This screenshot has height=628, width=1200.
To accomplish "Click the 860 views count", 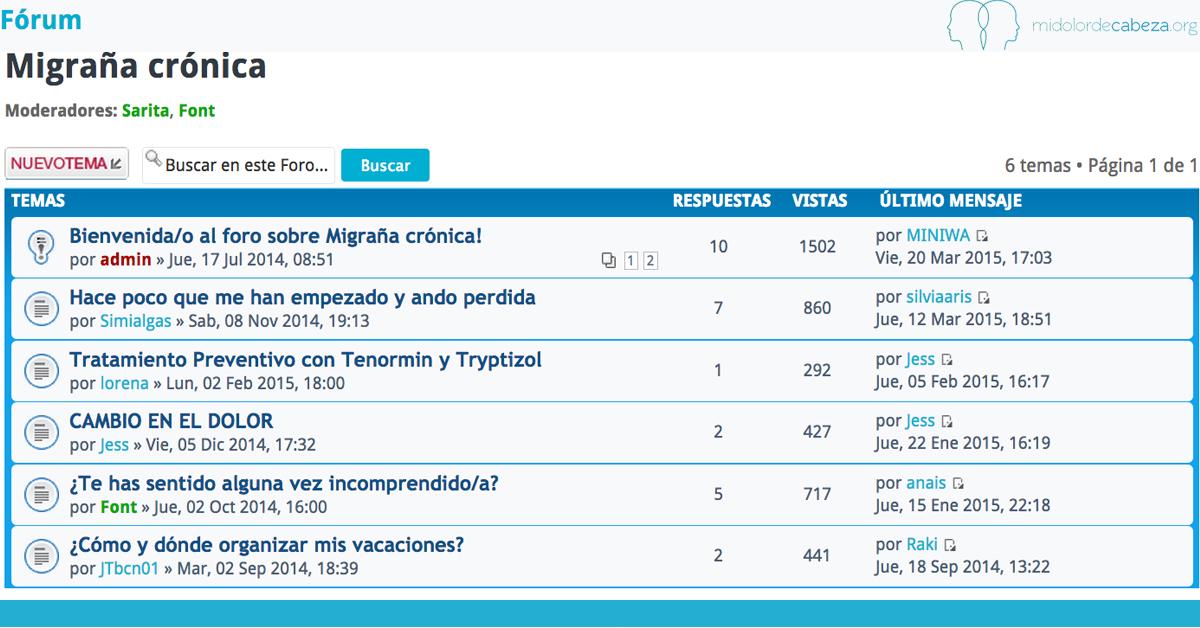I will (x=817, y=308).
